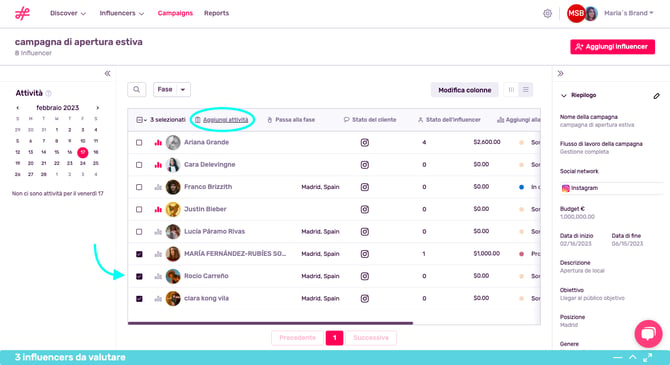
Task: Click Precedente pagination button
Action: 297,338
